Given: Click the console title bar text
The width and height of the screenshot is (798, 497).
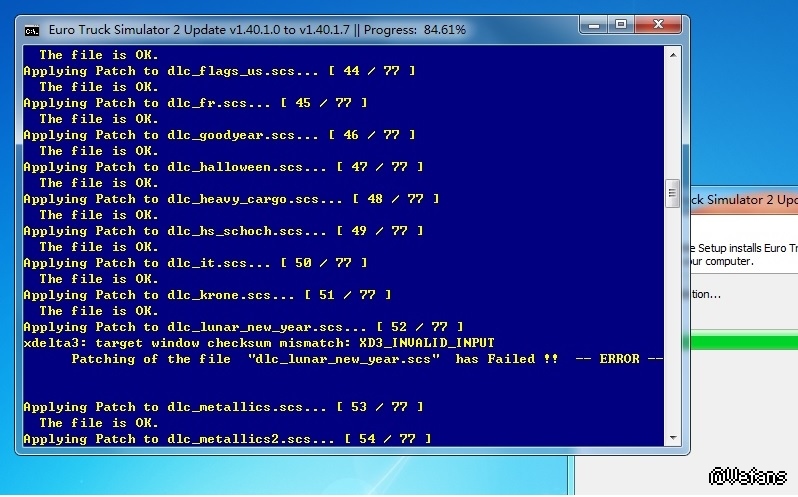Looking at the screenshot, I should click(257, 30).
